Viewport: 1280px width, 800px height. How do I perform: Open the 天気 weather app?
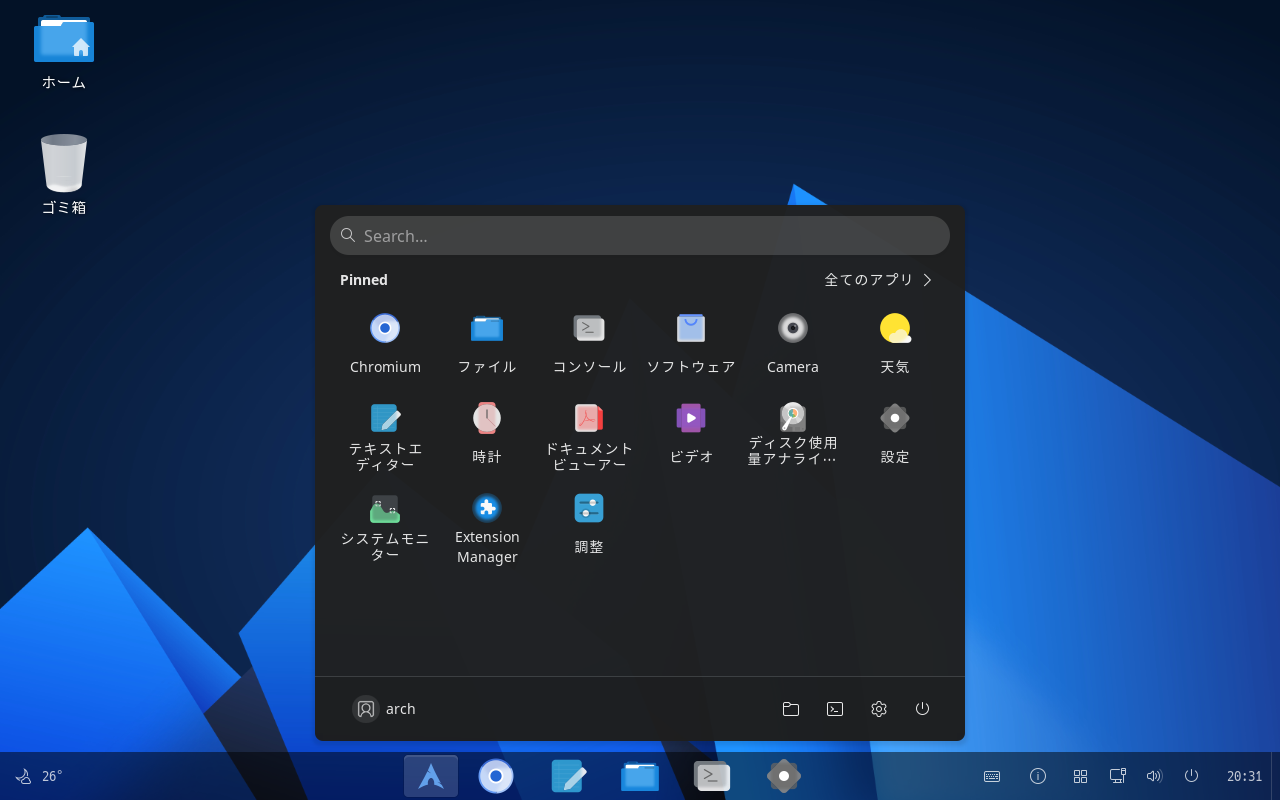click(x=895, y=343)
